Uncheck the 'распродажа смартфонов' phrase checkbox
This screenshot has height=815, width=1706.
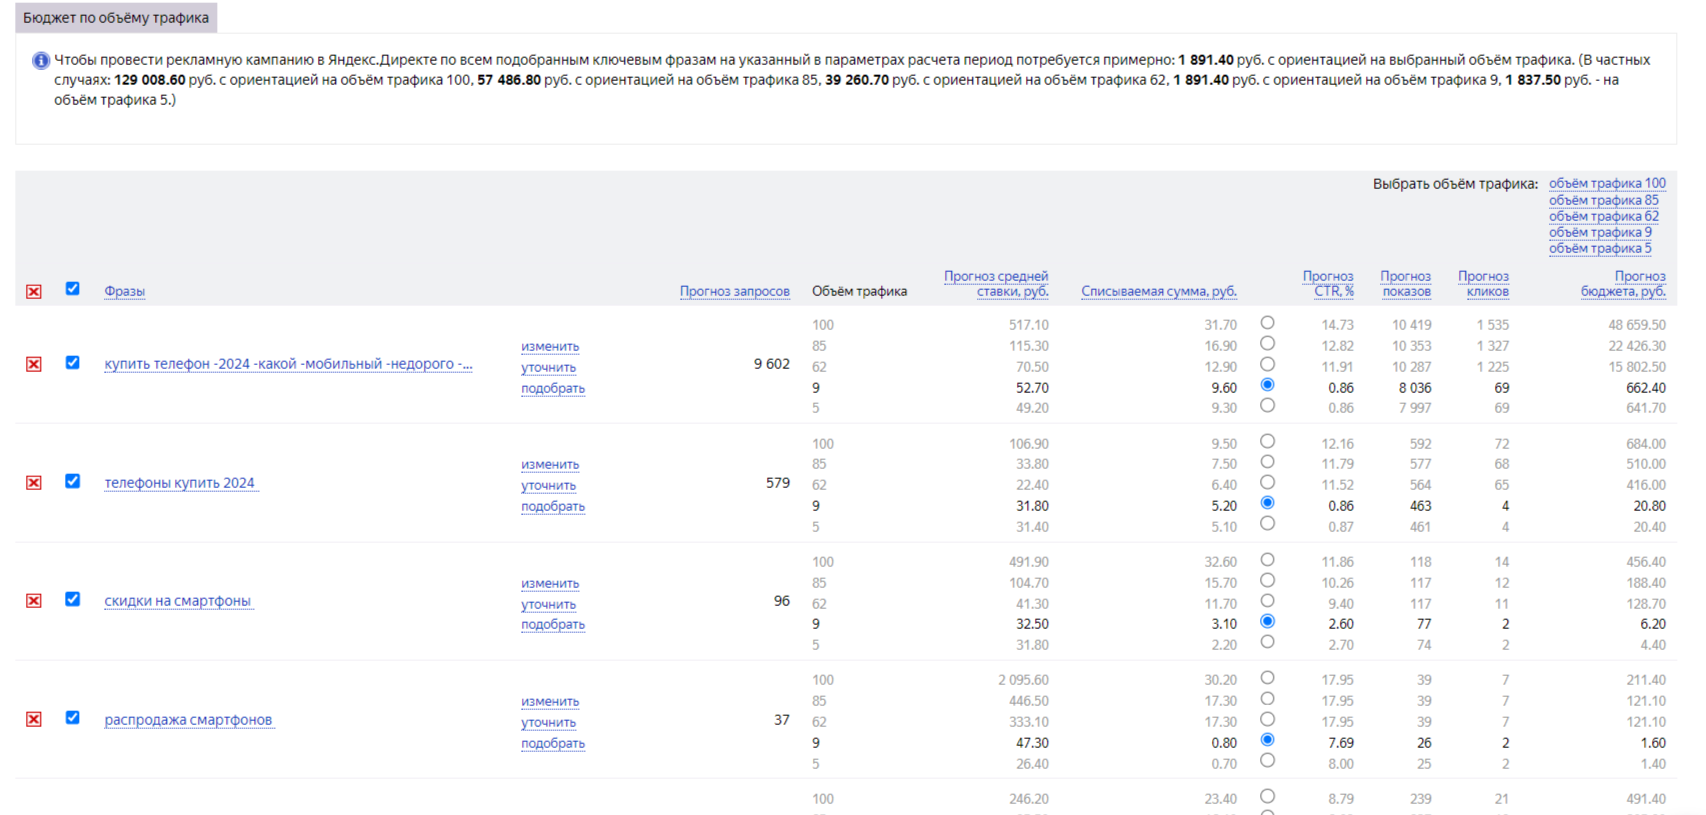[x=73, y=718]
